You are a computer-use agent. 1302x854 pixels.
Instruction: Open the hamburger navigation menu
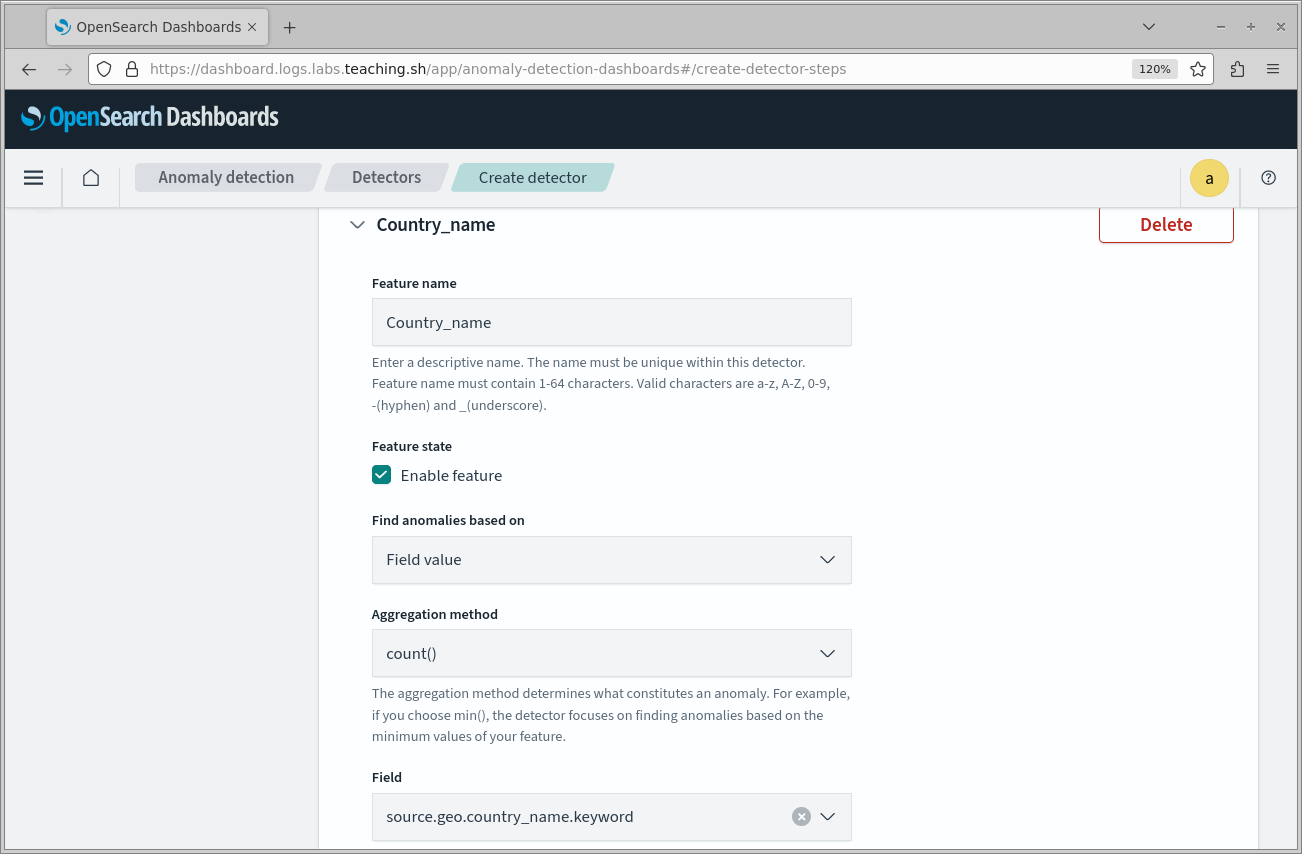pos(33,178)
